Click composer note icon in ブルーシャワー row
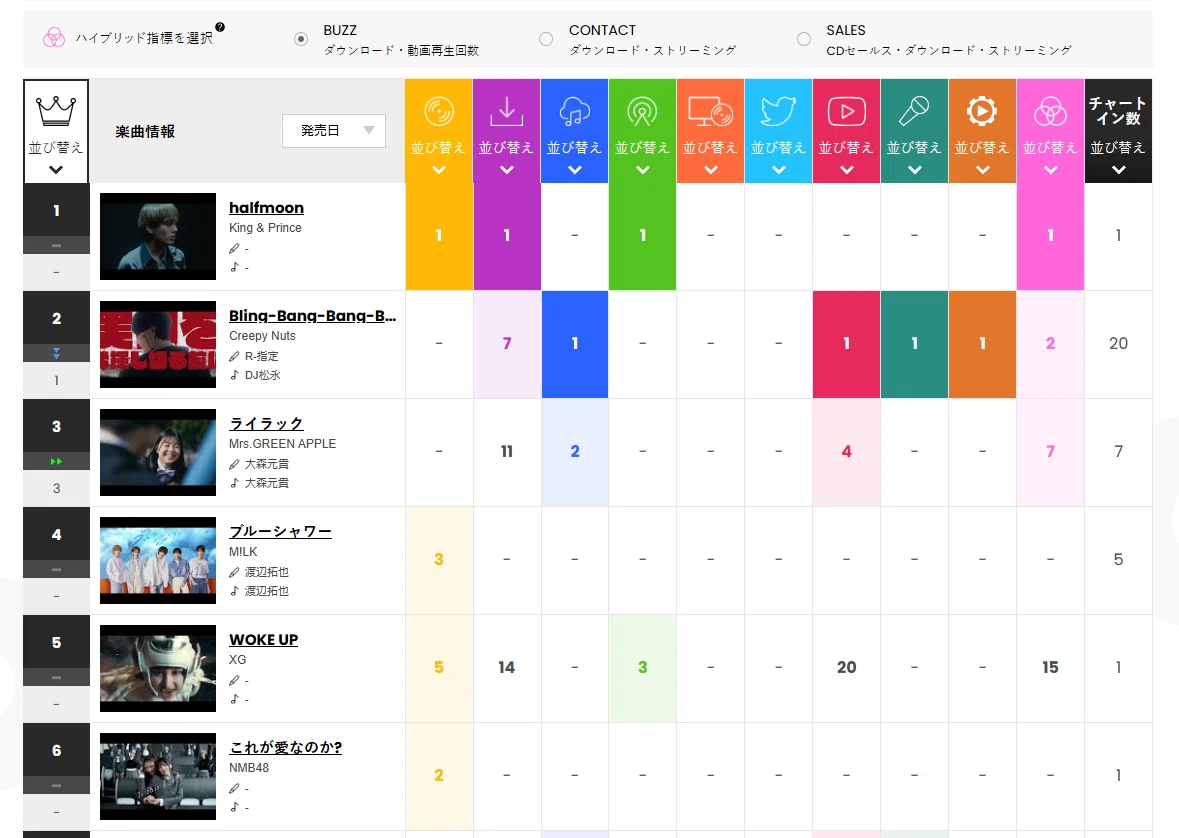Image resolution: width=1179 pixels, height=838 pixels. coord(235,591)
